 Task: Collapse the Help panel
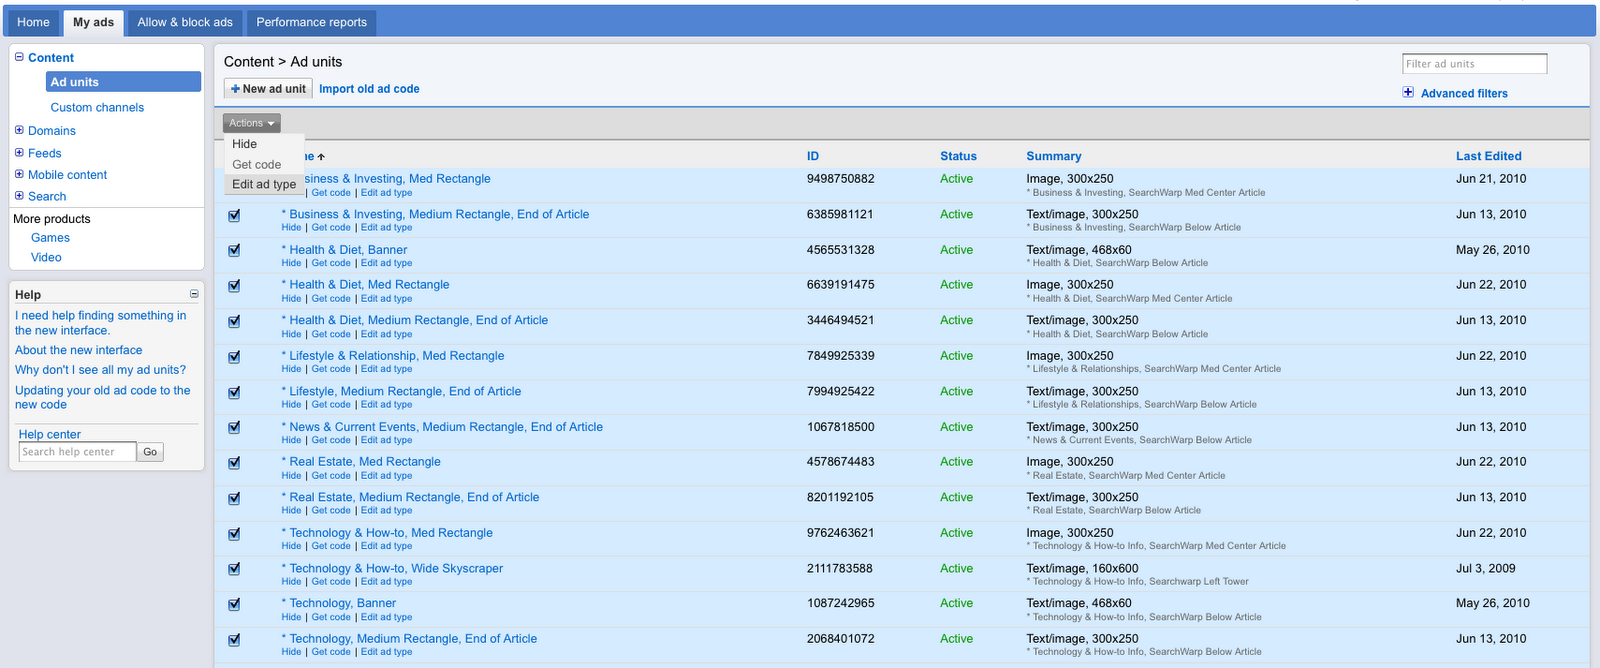[x=194, y=294]
